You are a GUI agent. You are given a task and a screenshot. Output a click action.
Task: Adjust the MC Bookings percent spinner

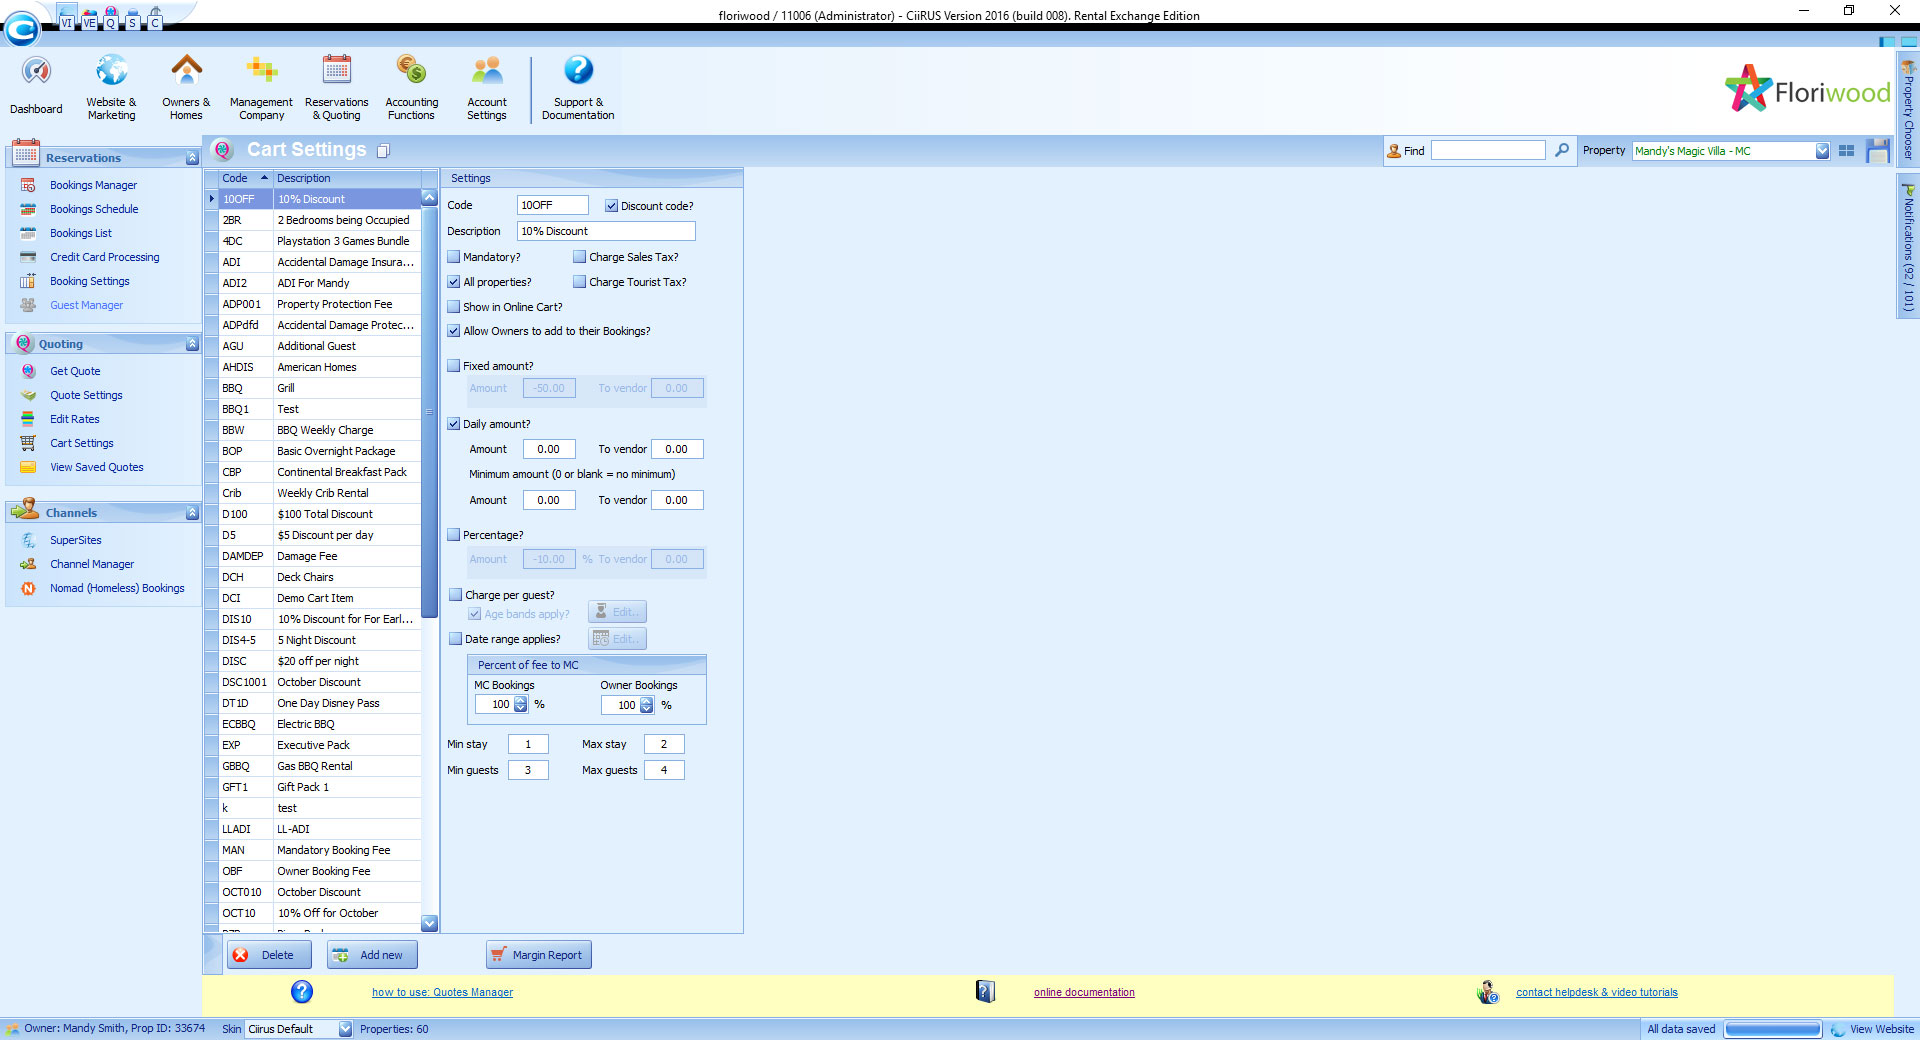click(520, 705)
